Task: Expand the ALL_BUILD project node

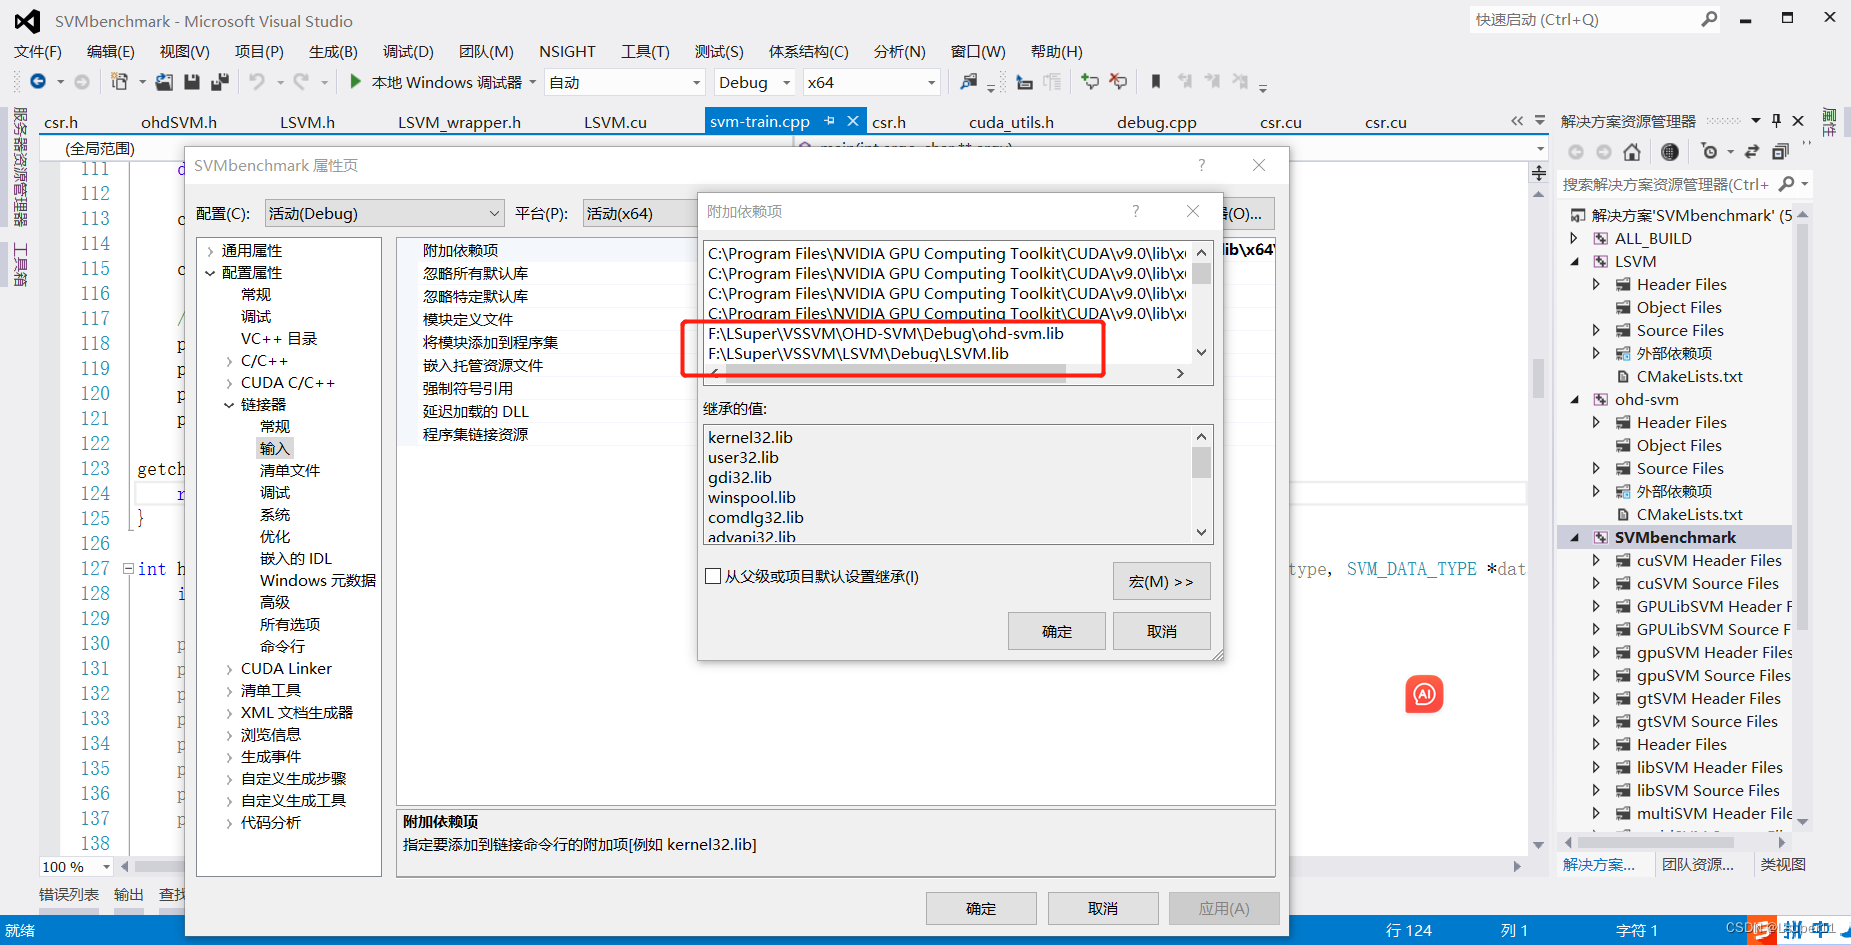Action: click(1574, 238)
